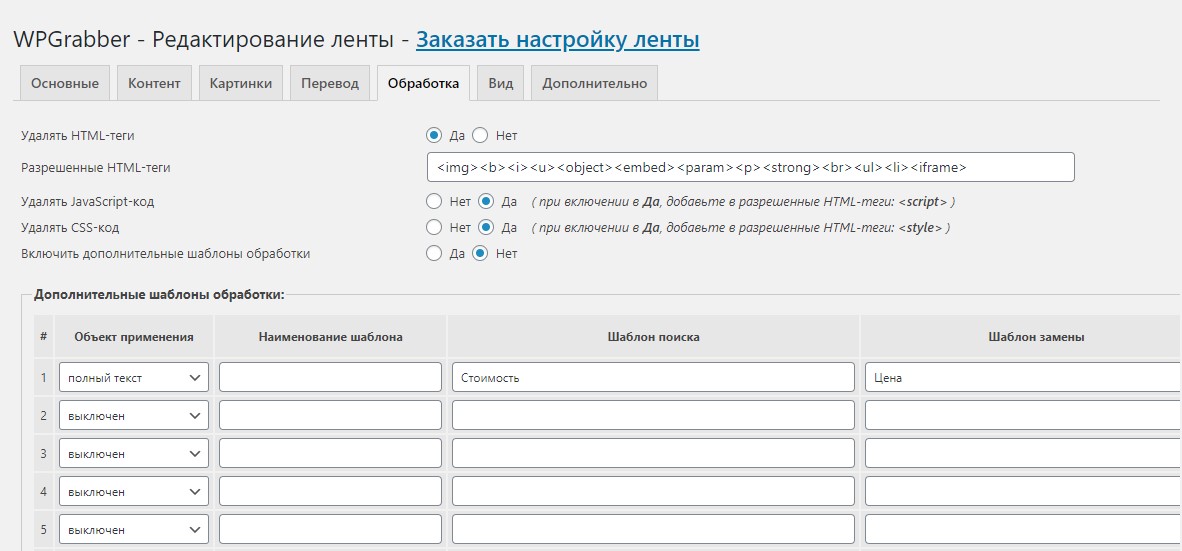Edit the Разрешенные HTML-теги field

point(750,167)
